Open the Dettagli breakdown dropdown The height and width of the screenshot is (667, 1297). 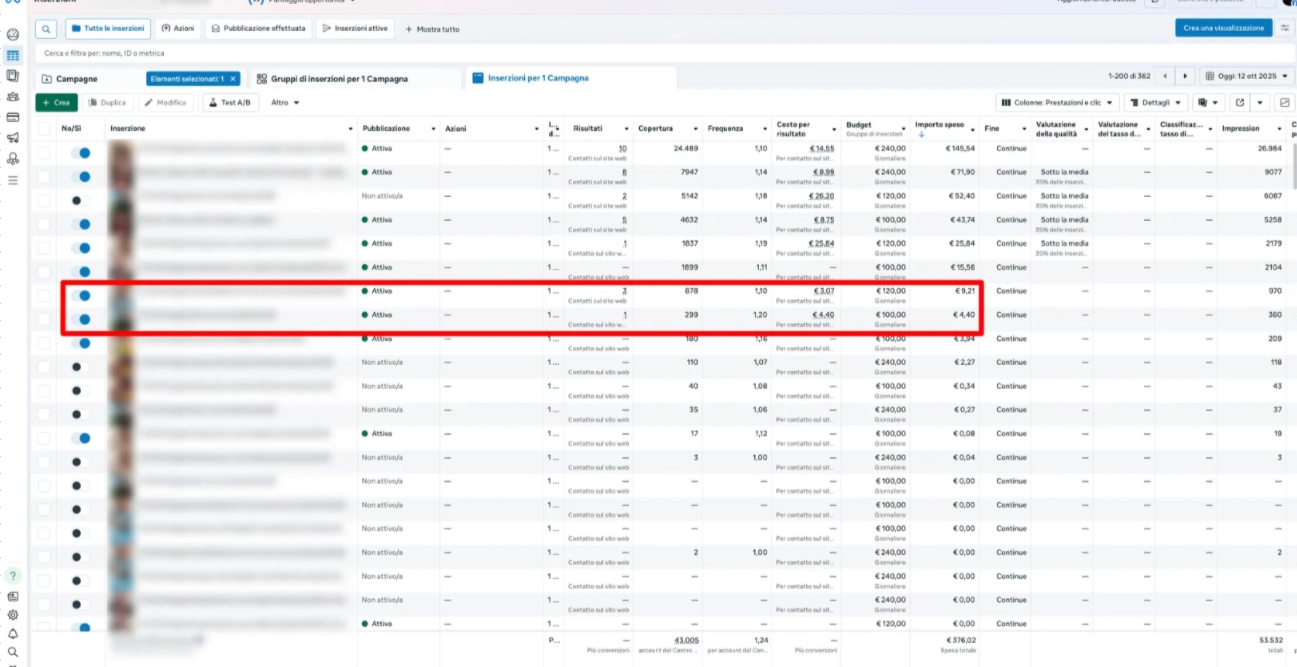tap(1155, 102)
